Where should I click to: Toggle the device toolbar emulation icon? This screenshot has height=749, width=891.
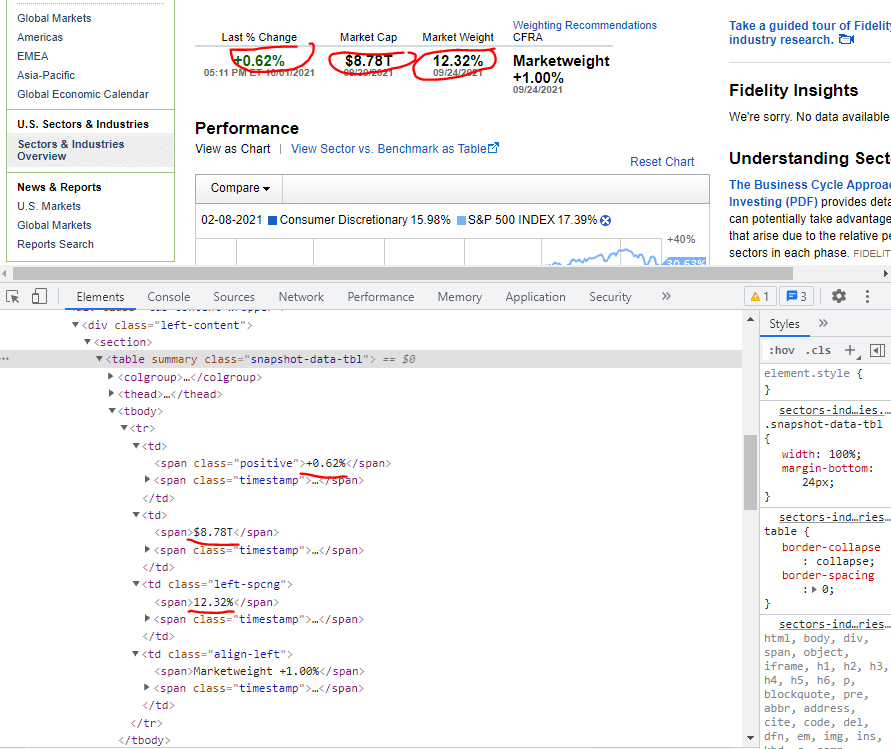tap(38, 296)
